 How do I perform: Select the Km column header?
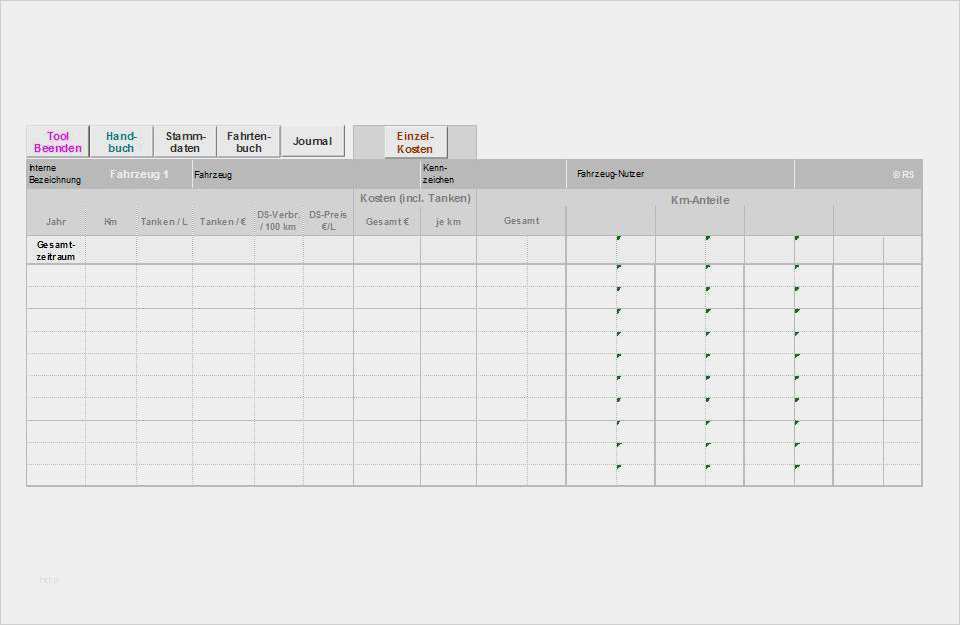click(x=111, y=222)
